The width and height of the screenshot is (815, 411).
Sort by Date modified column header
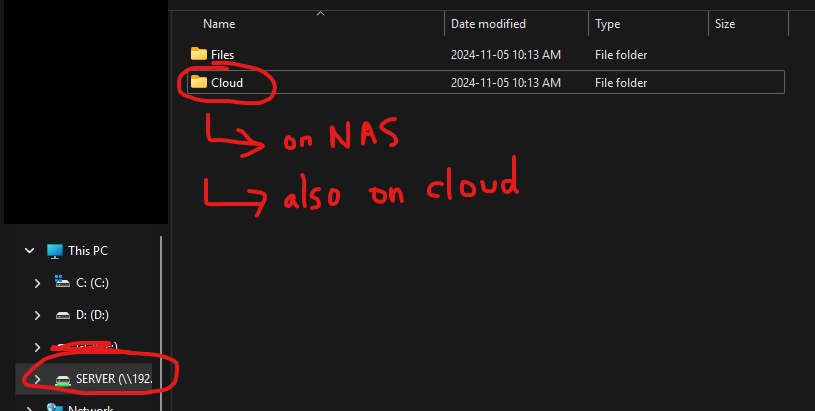488,24
